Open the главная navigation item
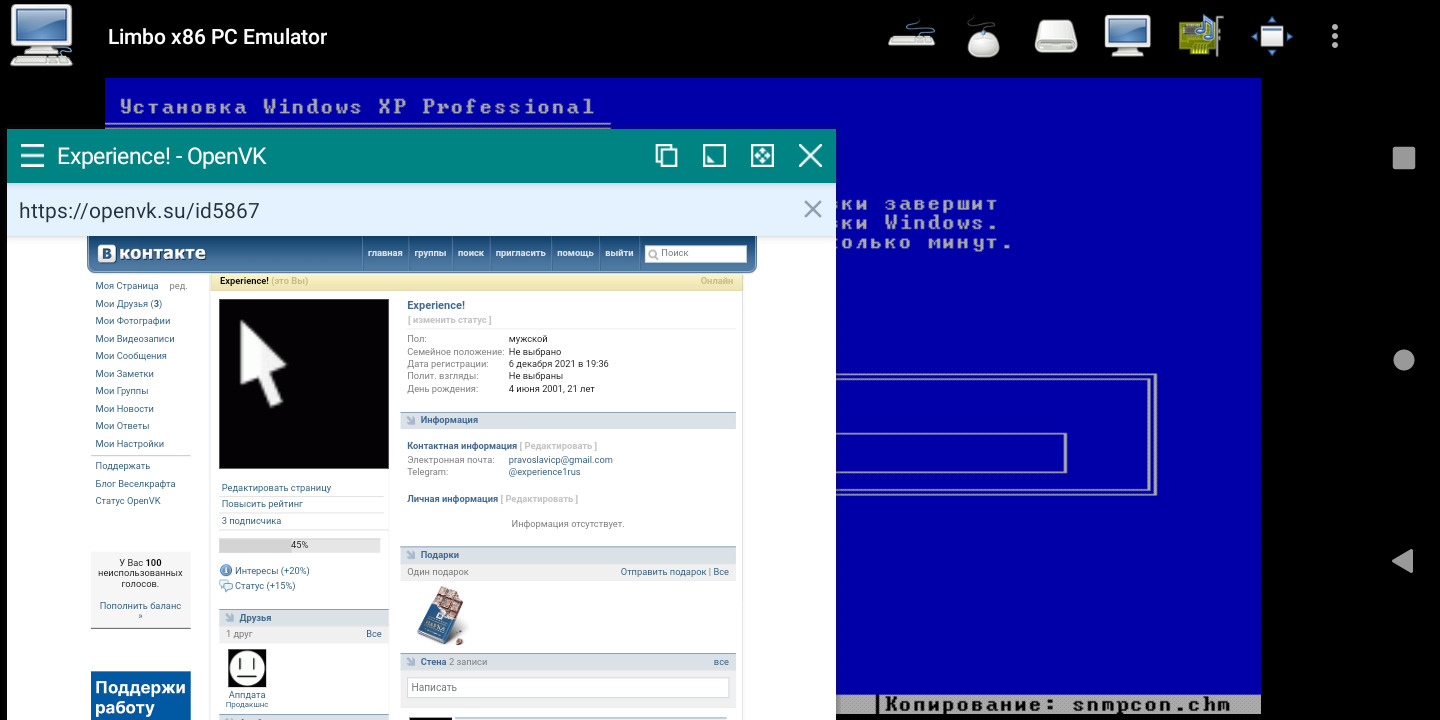This screenshot has height=720, width=1440. [385, 253]
